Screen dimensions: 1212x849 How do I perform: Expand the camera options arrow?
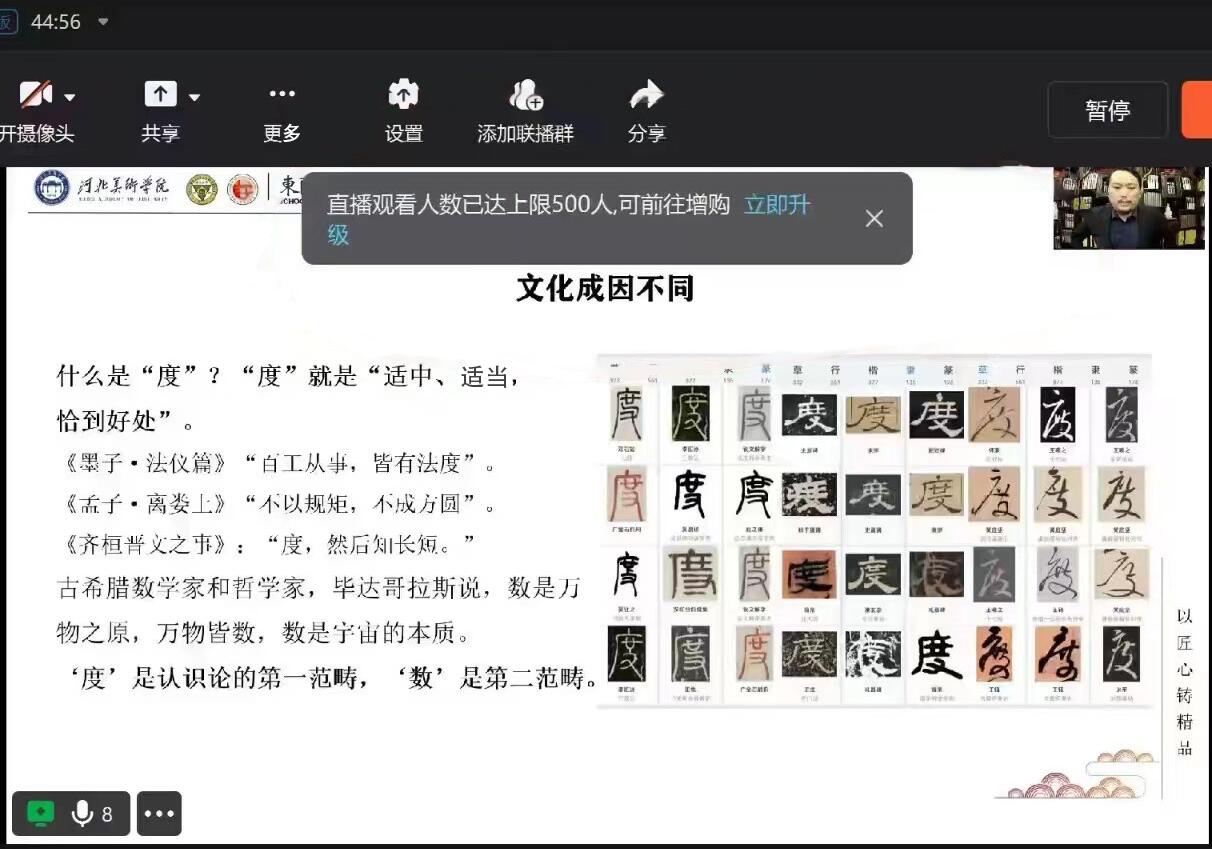[x=70, y=97]
